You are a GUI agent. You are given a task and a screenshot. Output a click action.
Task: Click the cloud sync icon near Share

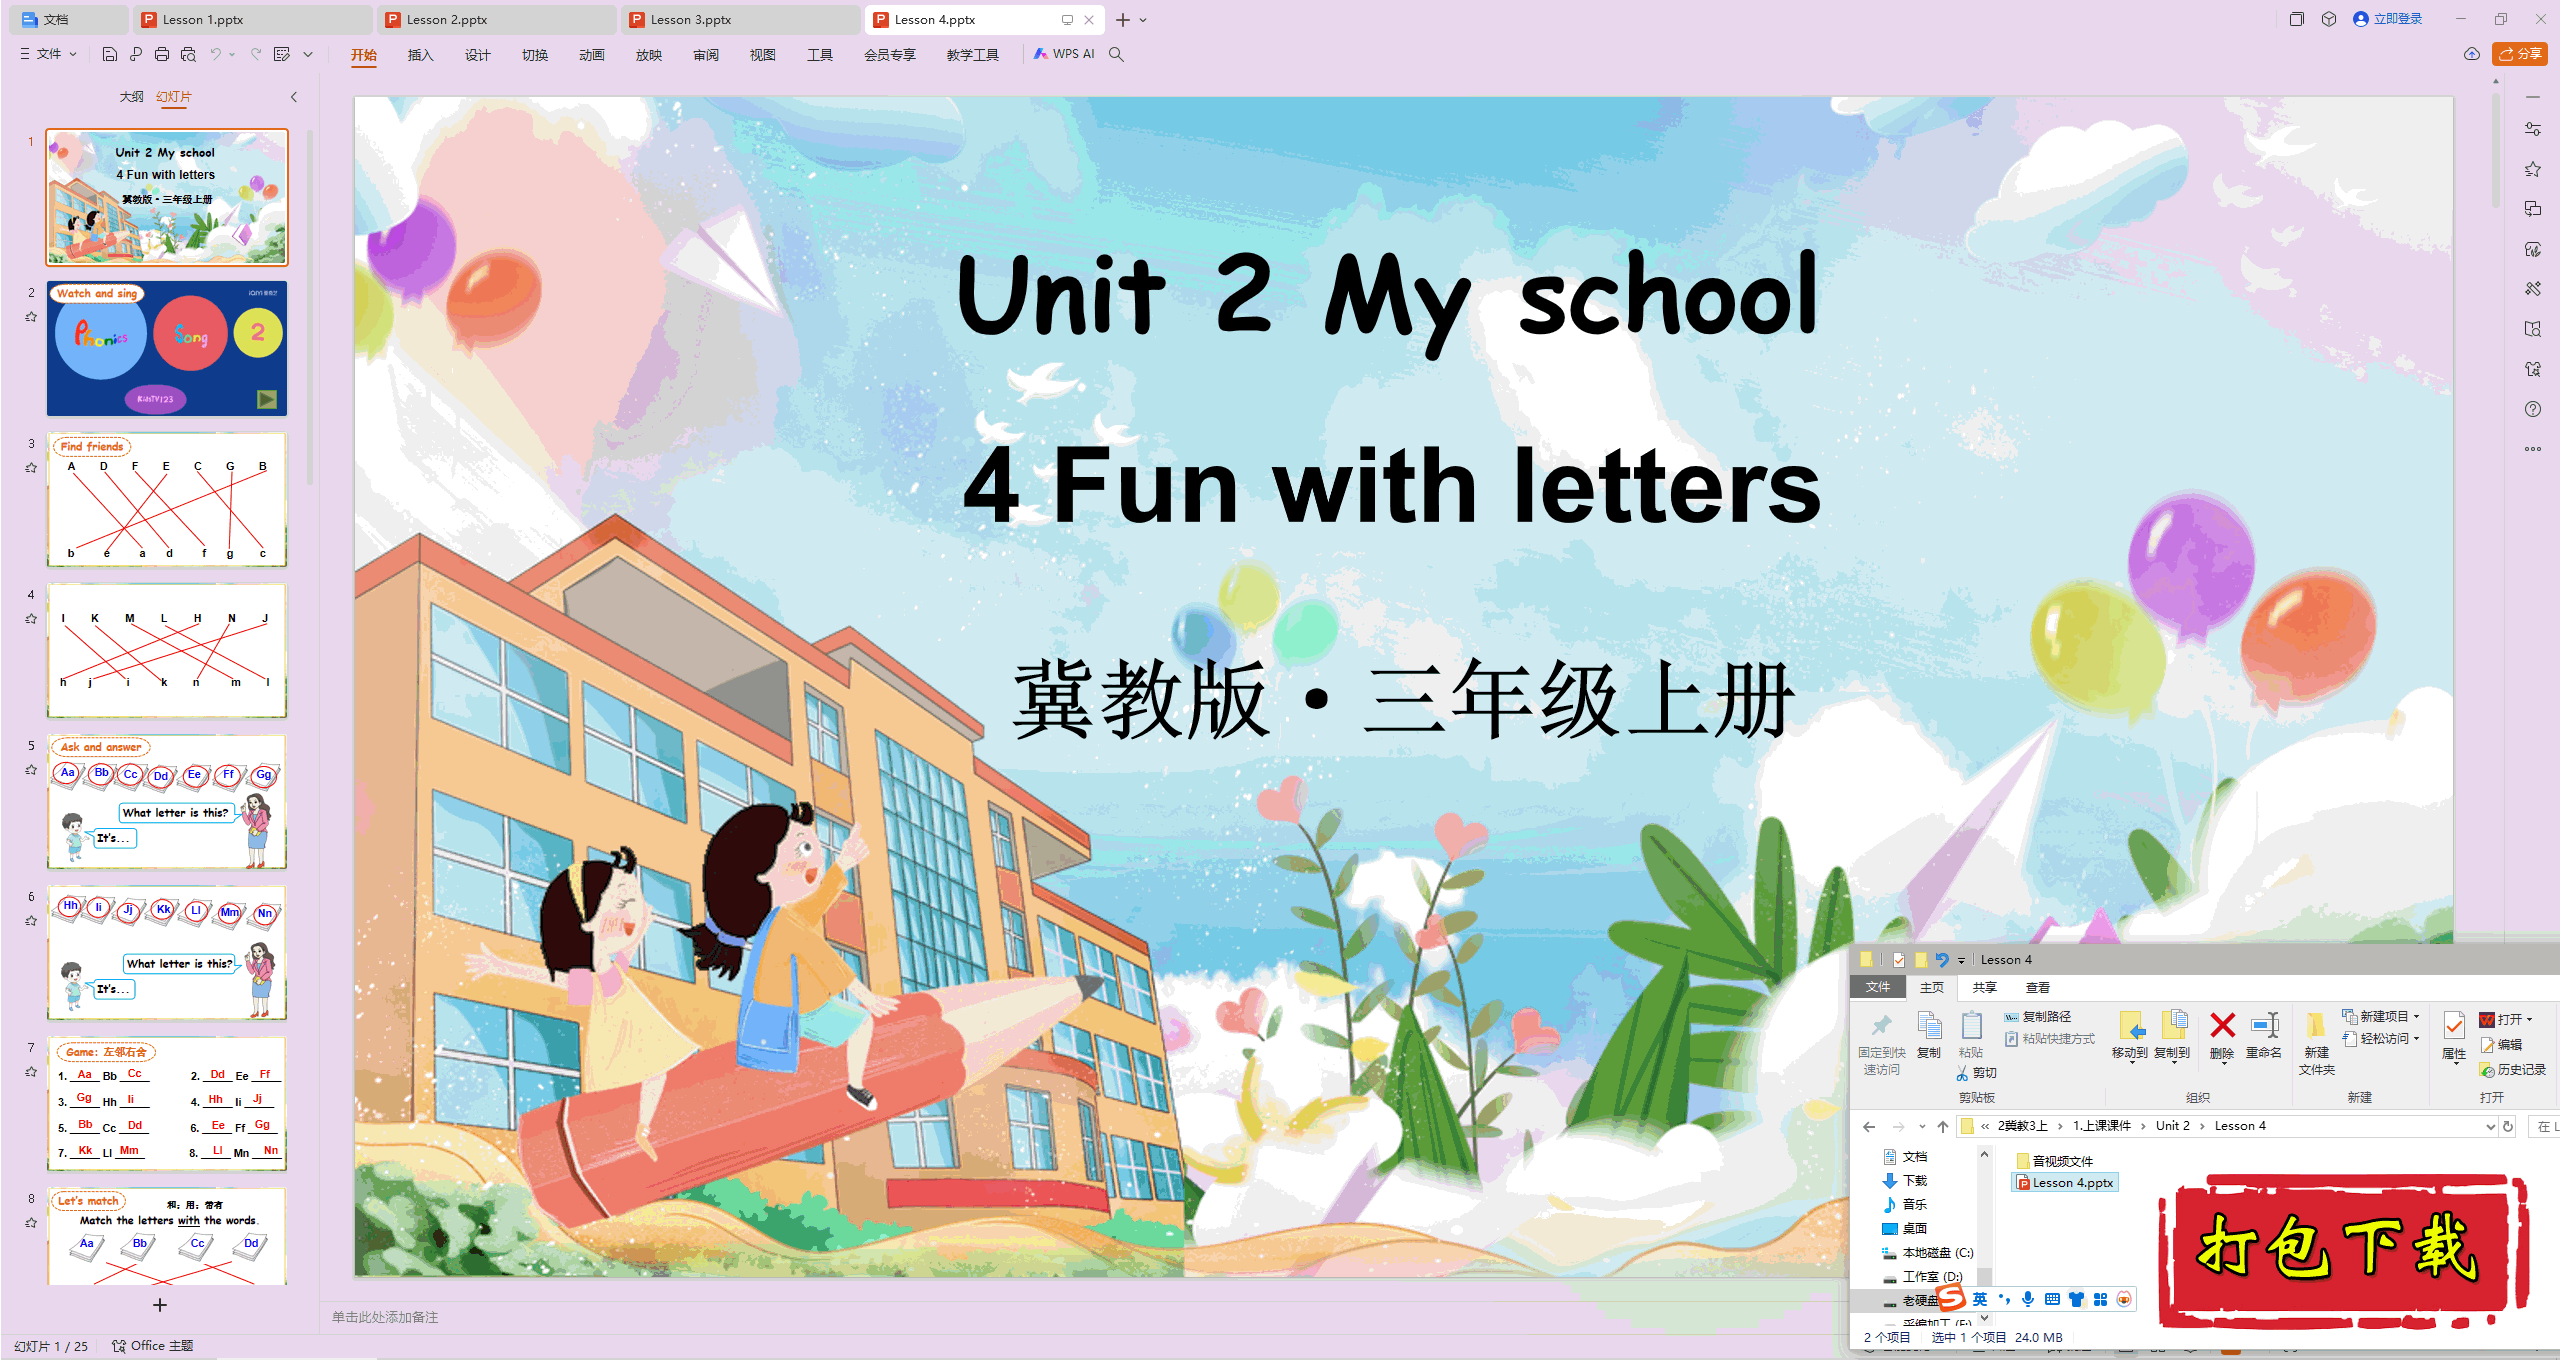point(2472,54)
